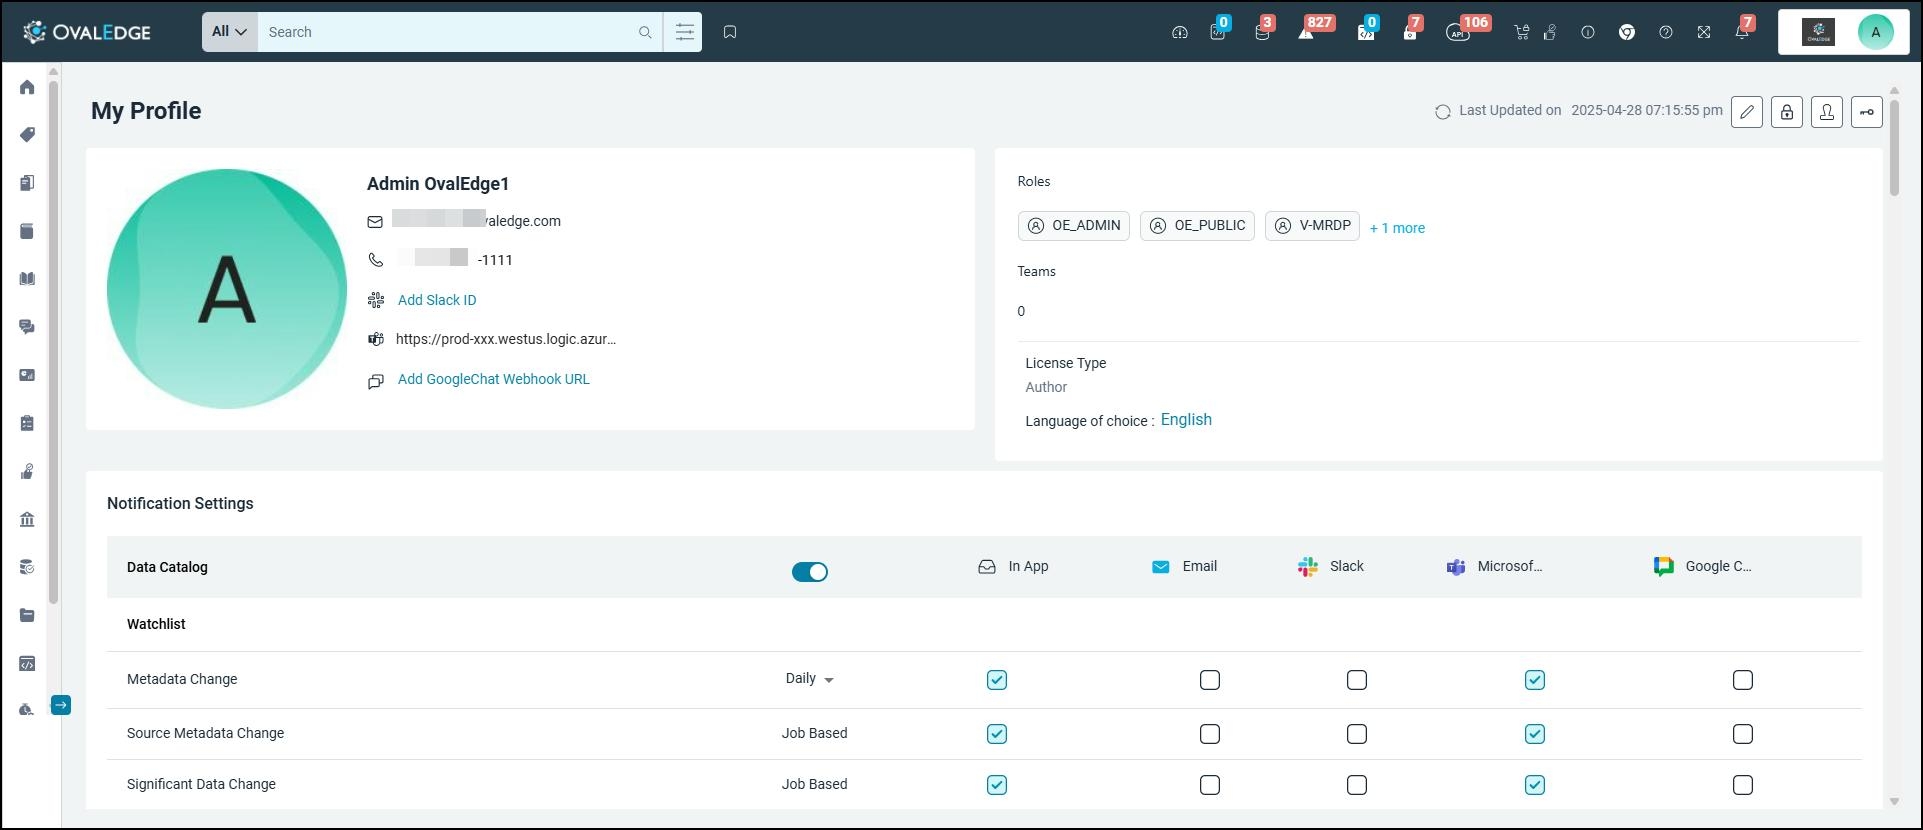Open the notifications bell icon

1741,32
